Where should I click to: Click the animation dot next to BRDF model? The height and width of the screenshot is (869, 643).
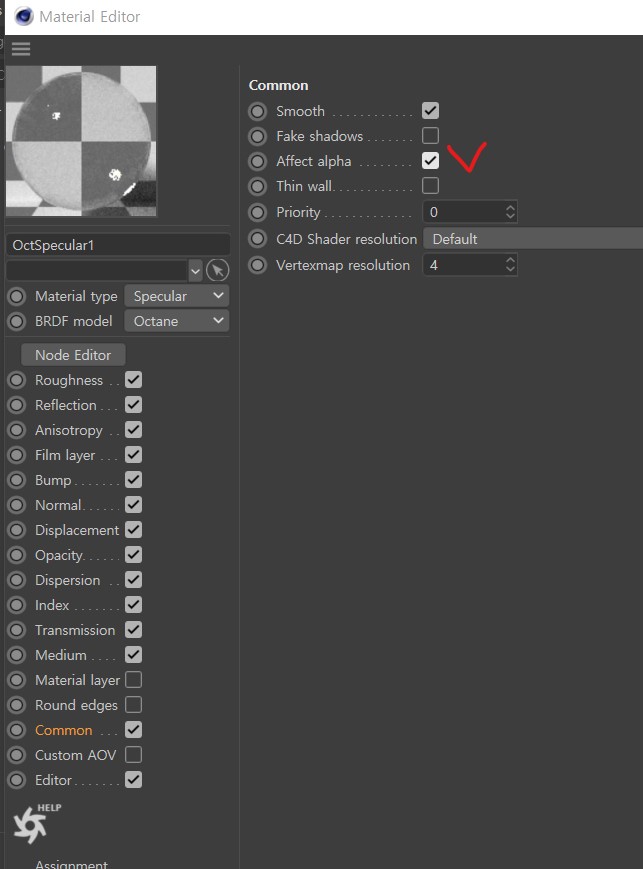point(17,321)
